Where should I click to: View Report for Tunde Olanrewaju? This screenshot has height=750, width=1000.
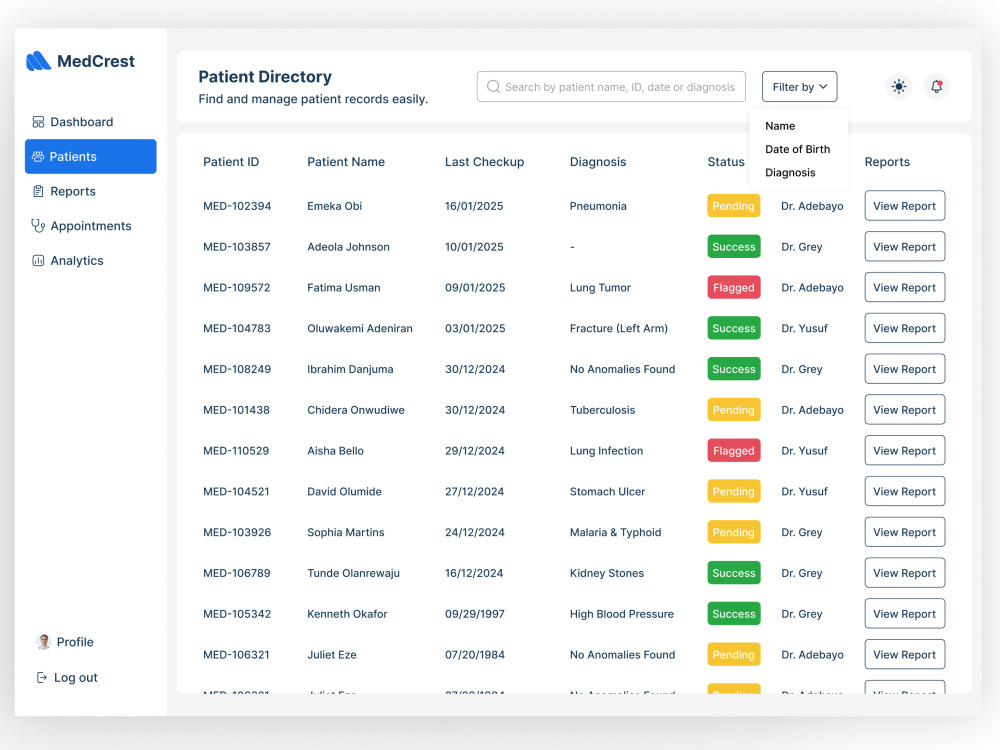point(904,573)
